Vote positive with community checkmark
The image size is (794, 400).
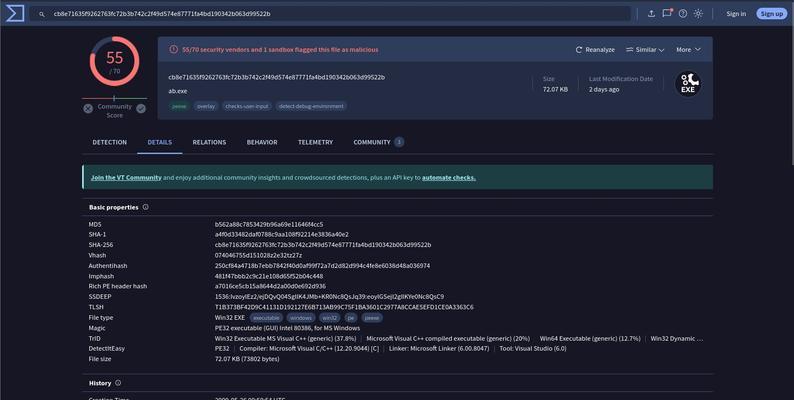click(141, 108)
